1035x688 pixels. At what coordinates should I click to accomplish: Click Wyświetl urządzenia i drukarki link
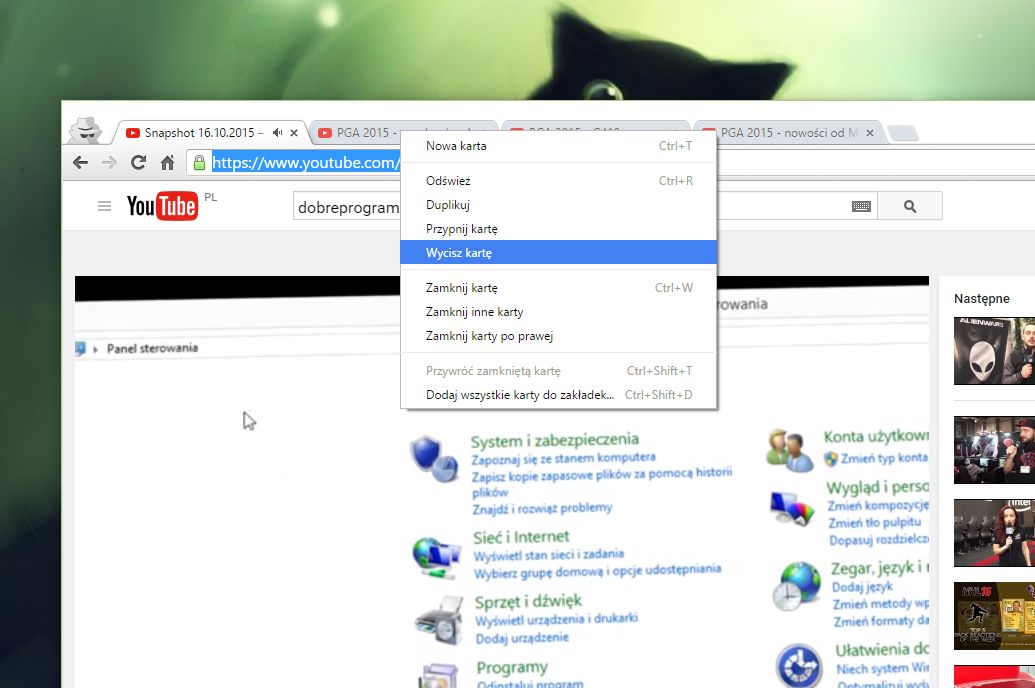click(556, 619)
